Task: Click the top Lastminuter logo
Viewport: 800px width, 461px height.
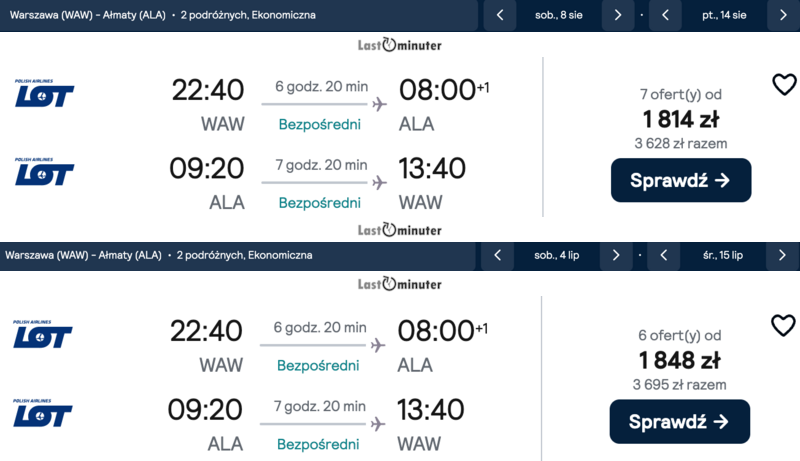Action: click(x=400, y=45)
